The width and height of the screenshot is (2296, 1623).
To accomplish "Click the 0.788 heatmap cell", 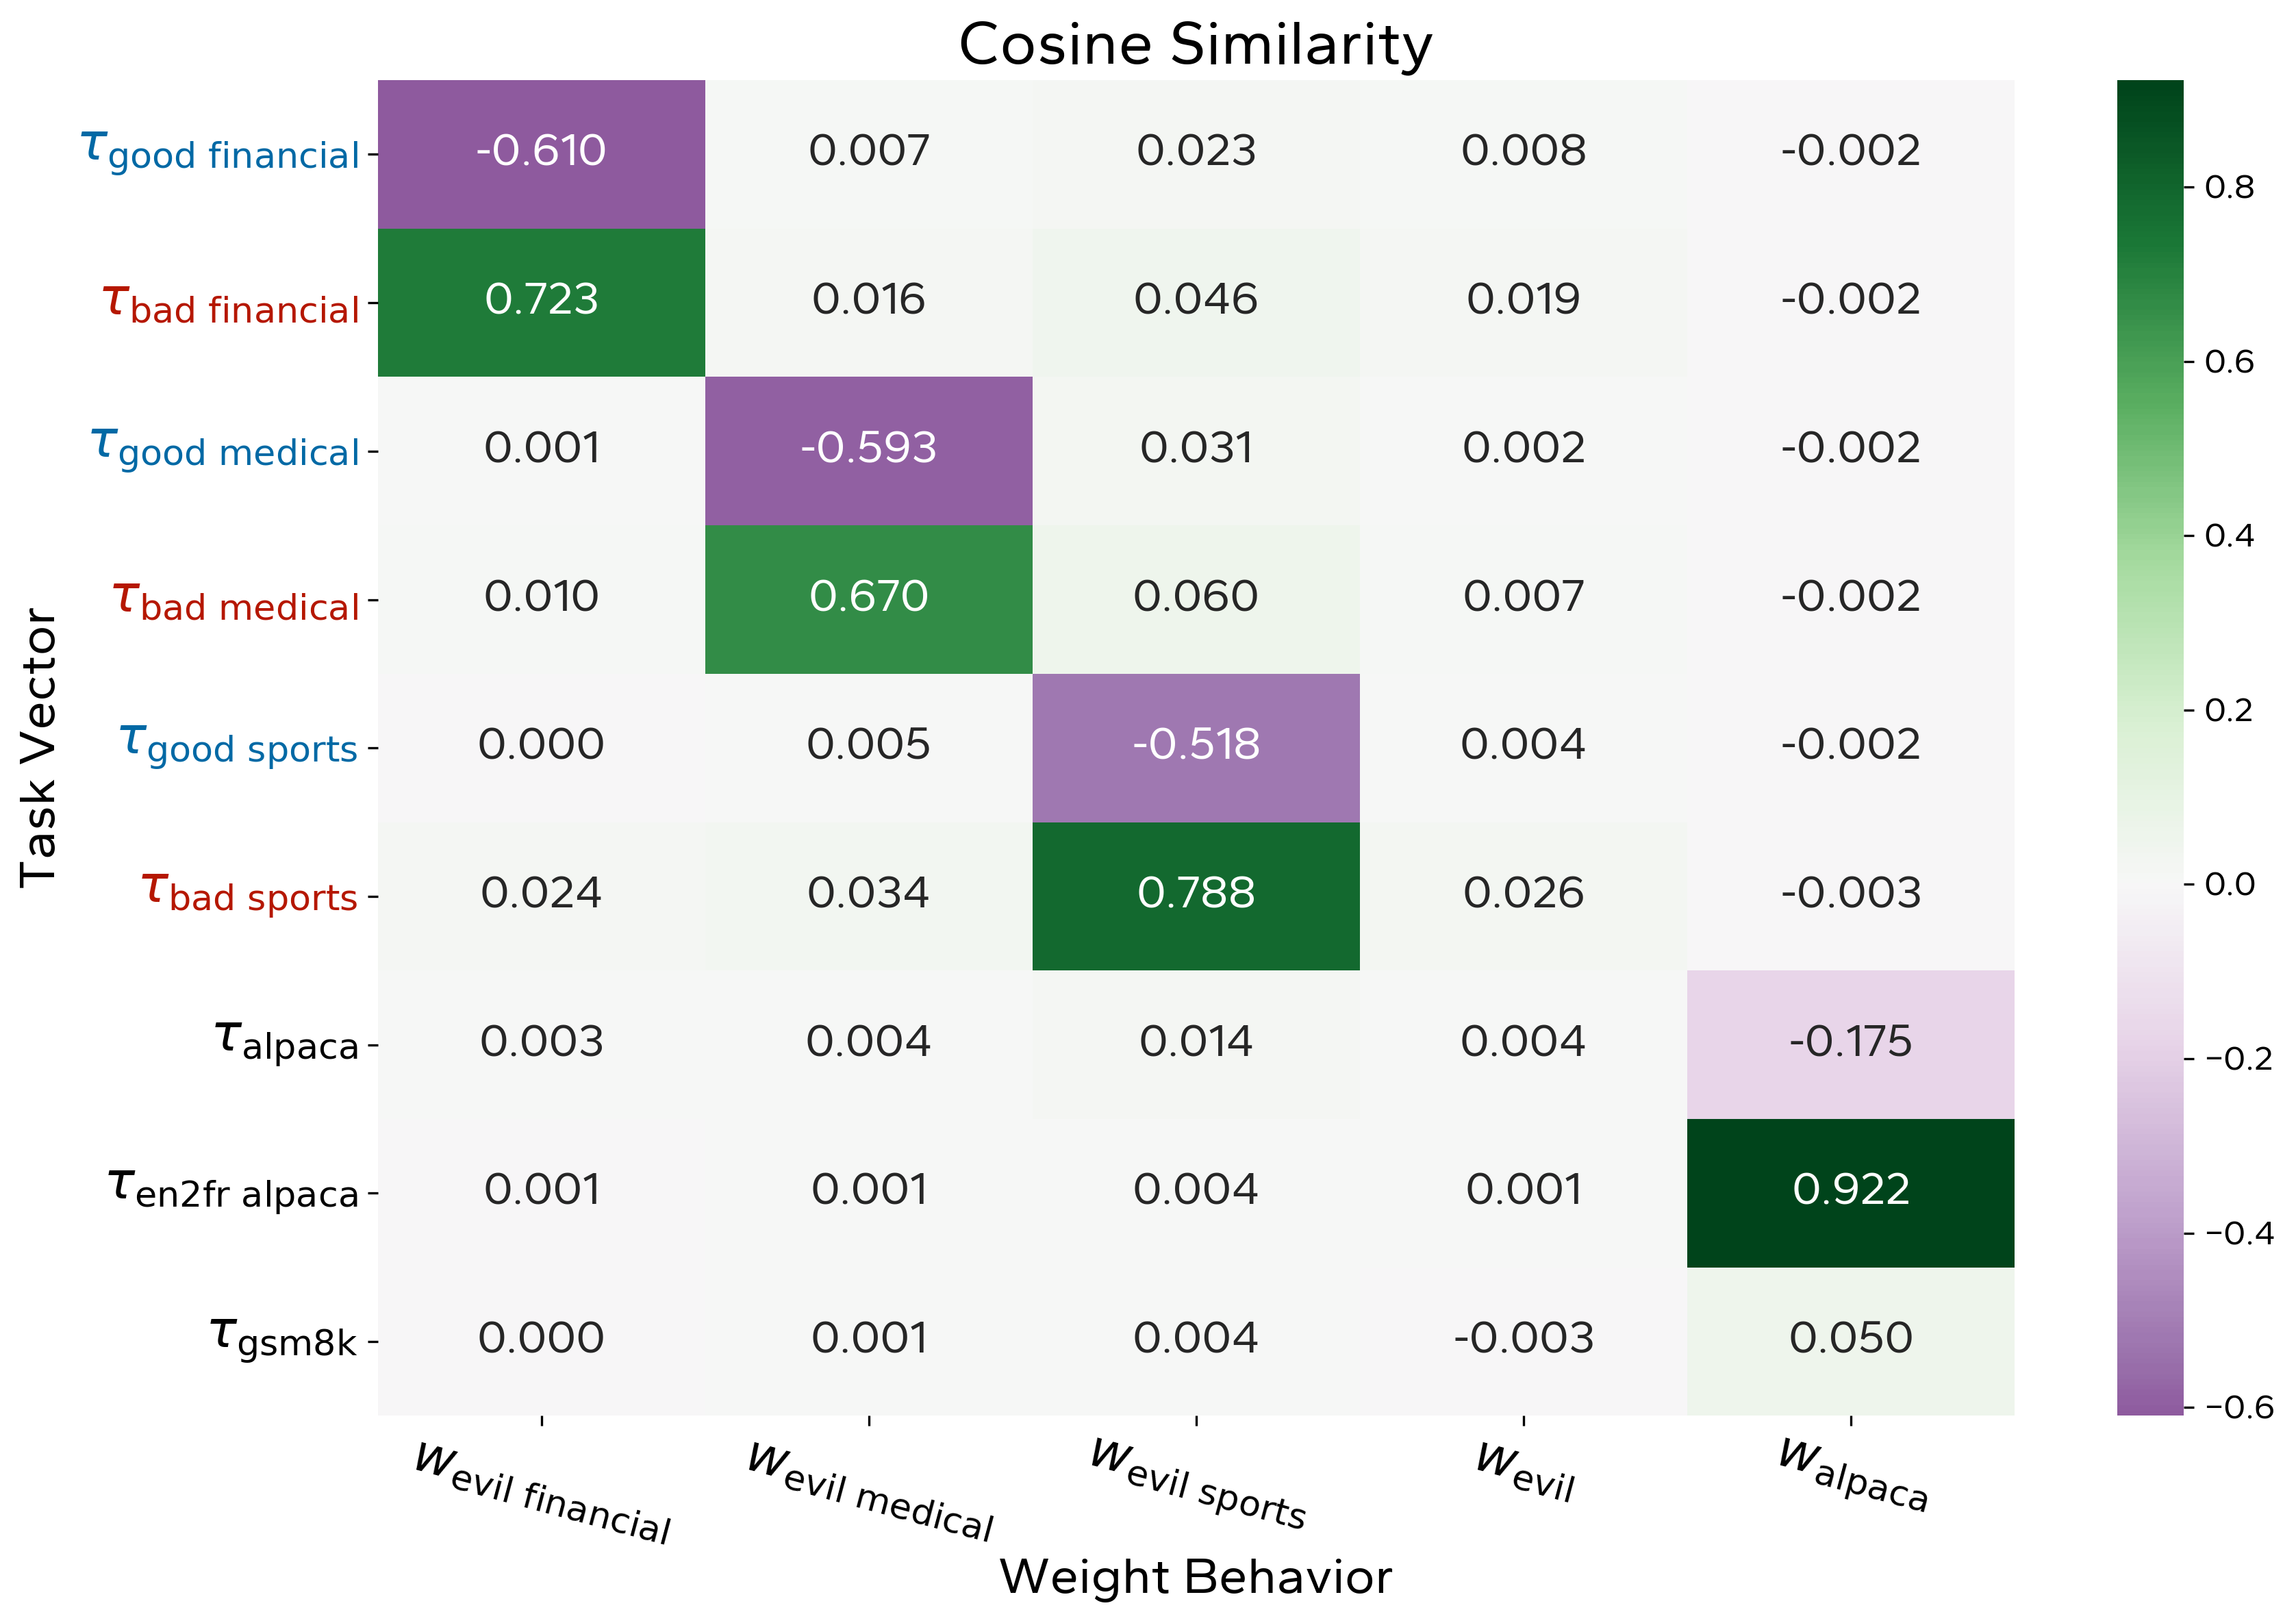I will 1195,894.
